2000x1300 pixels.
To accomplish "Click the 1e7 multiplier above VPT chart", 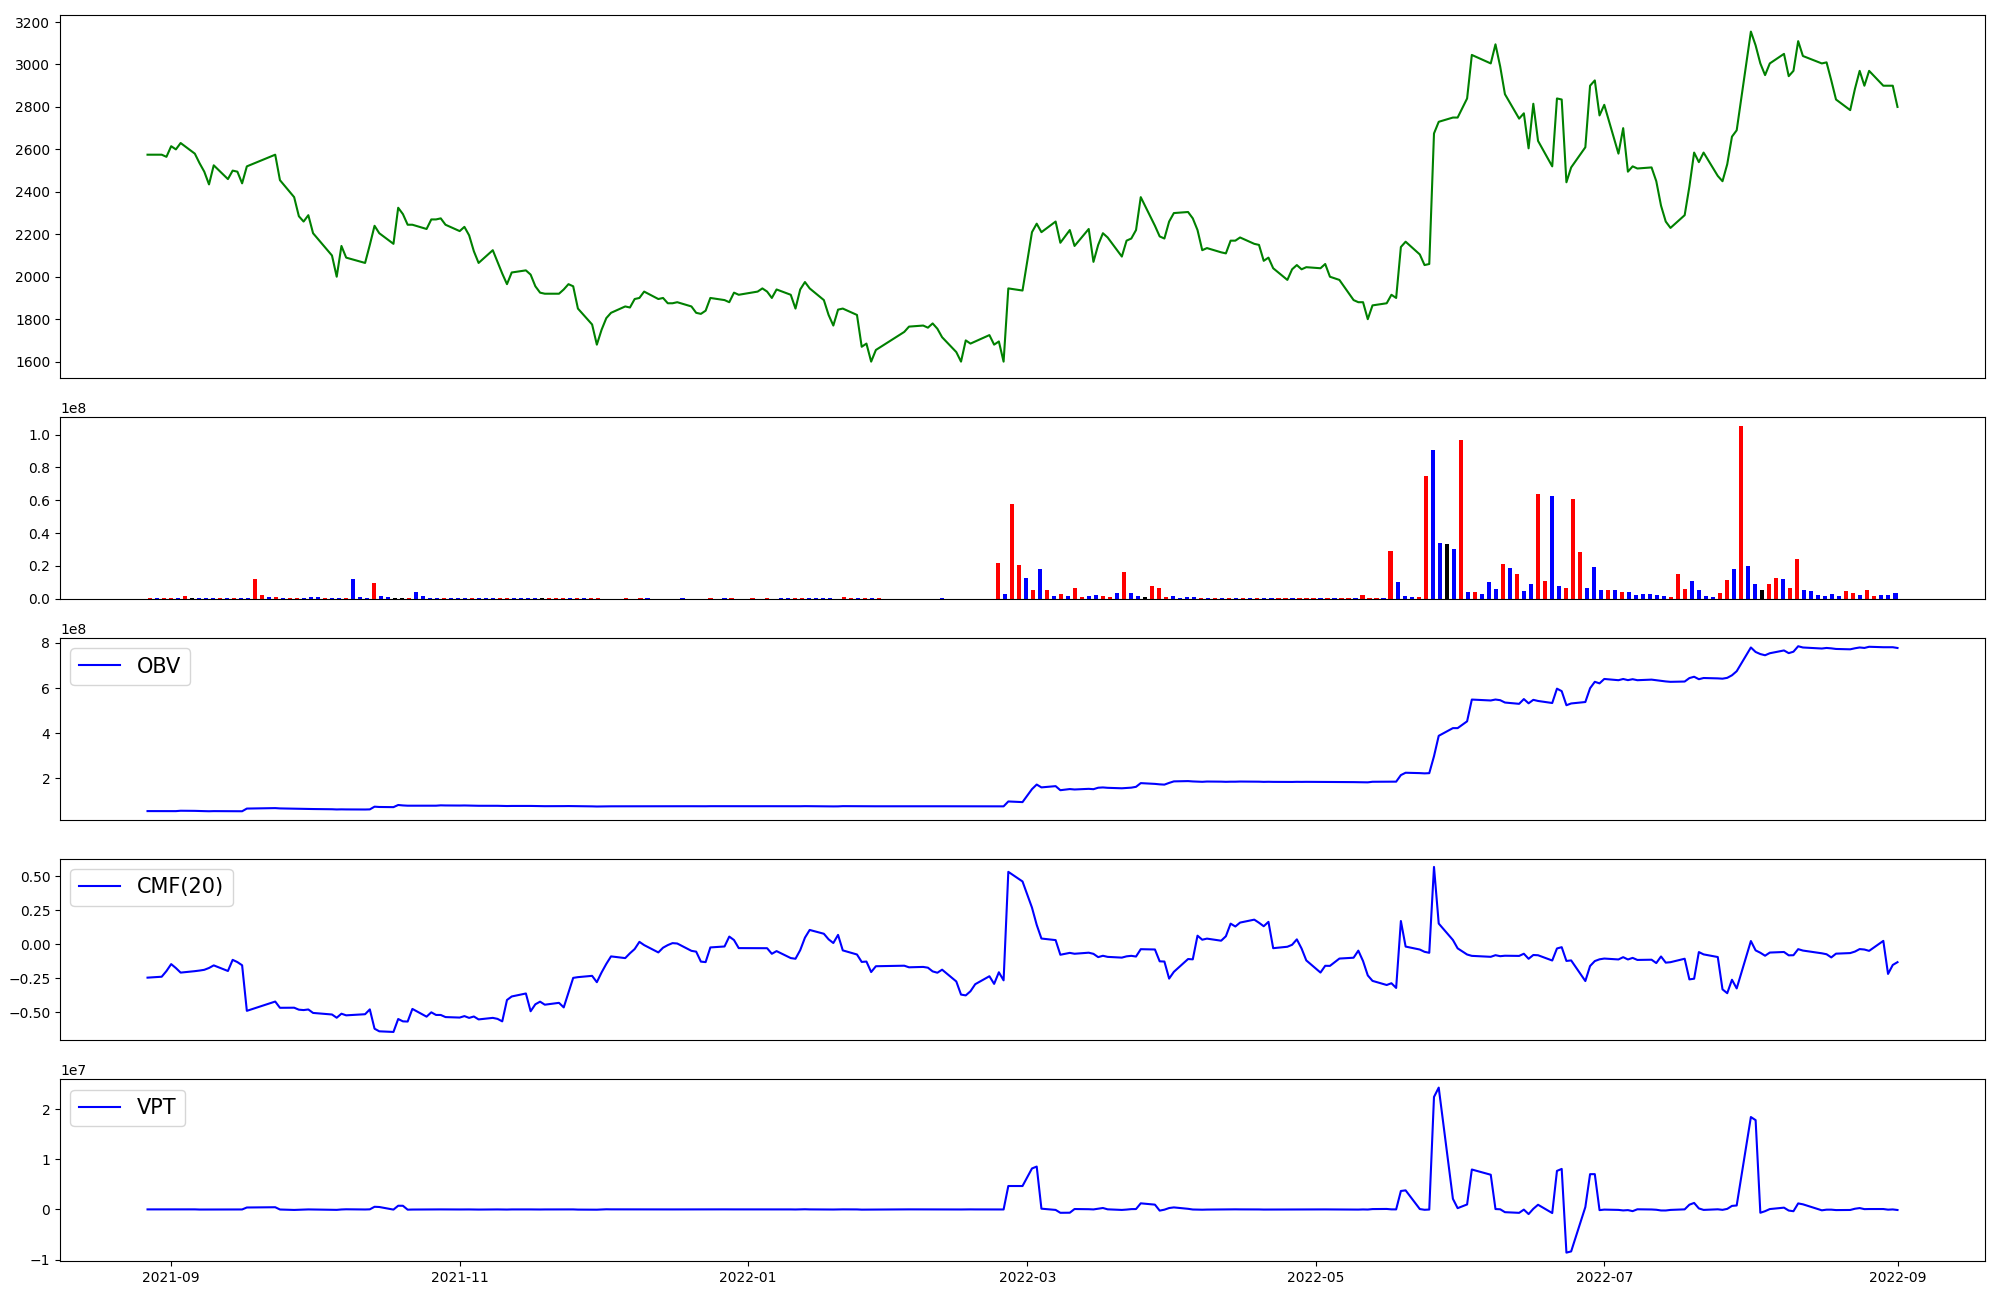I will pyautogui.click(x=73, y=1071).
